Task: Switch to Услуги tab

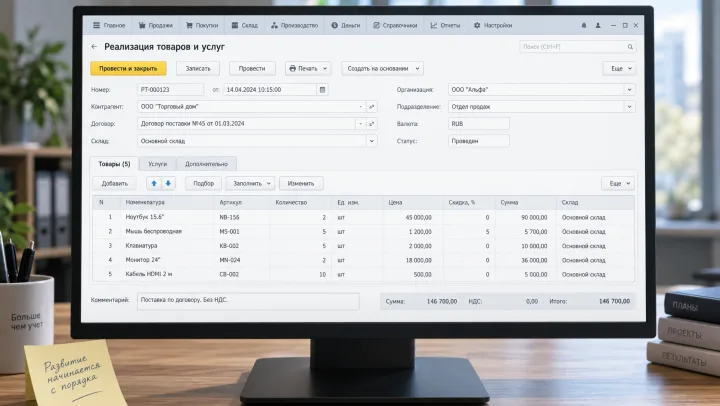Action: click(x=158, y=164)
